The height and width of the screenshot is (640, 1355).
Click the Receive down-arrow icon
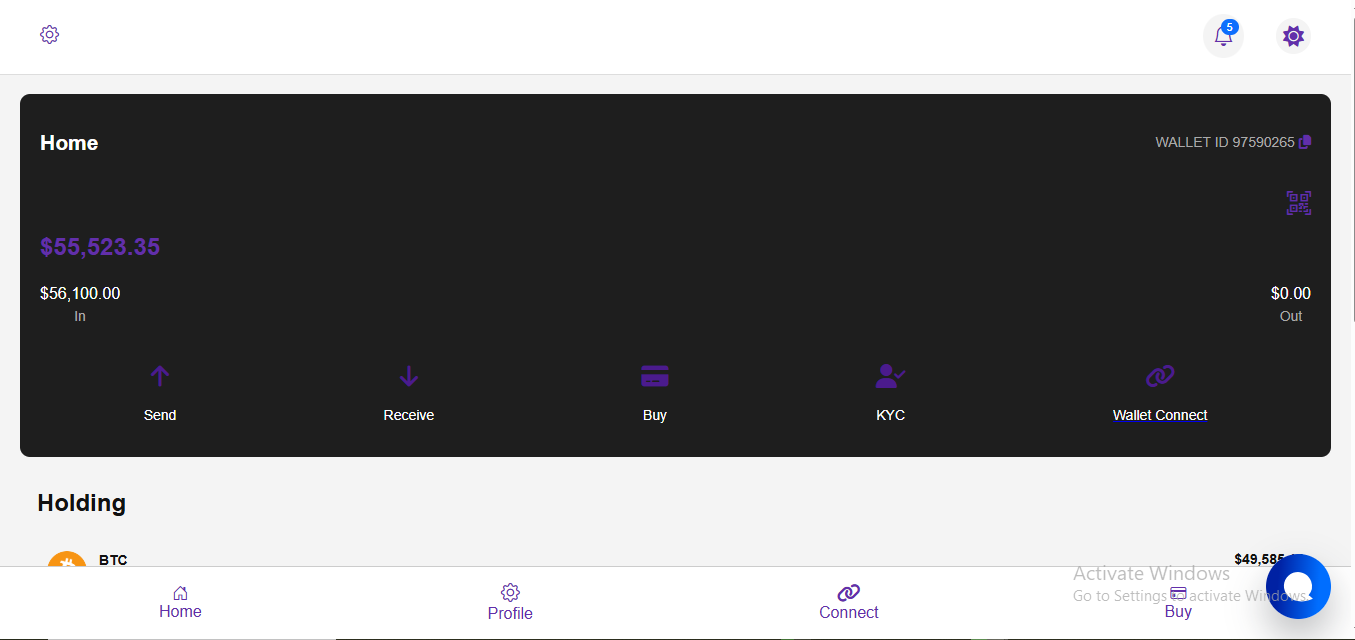(408, 377)
